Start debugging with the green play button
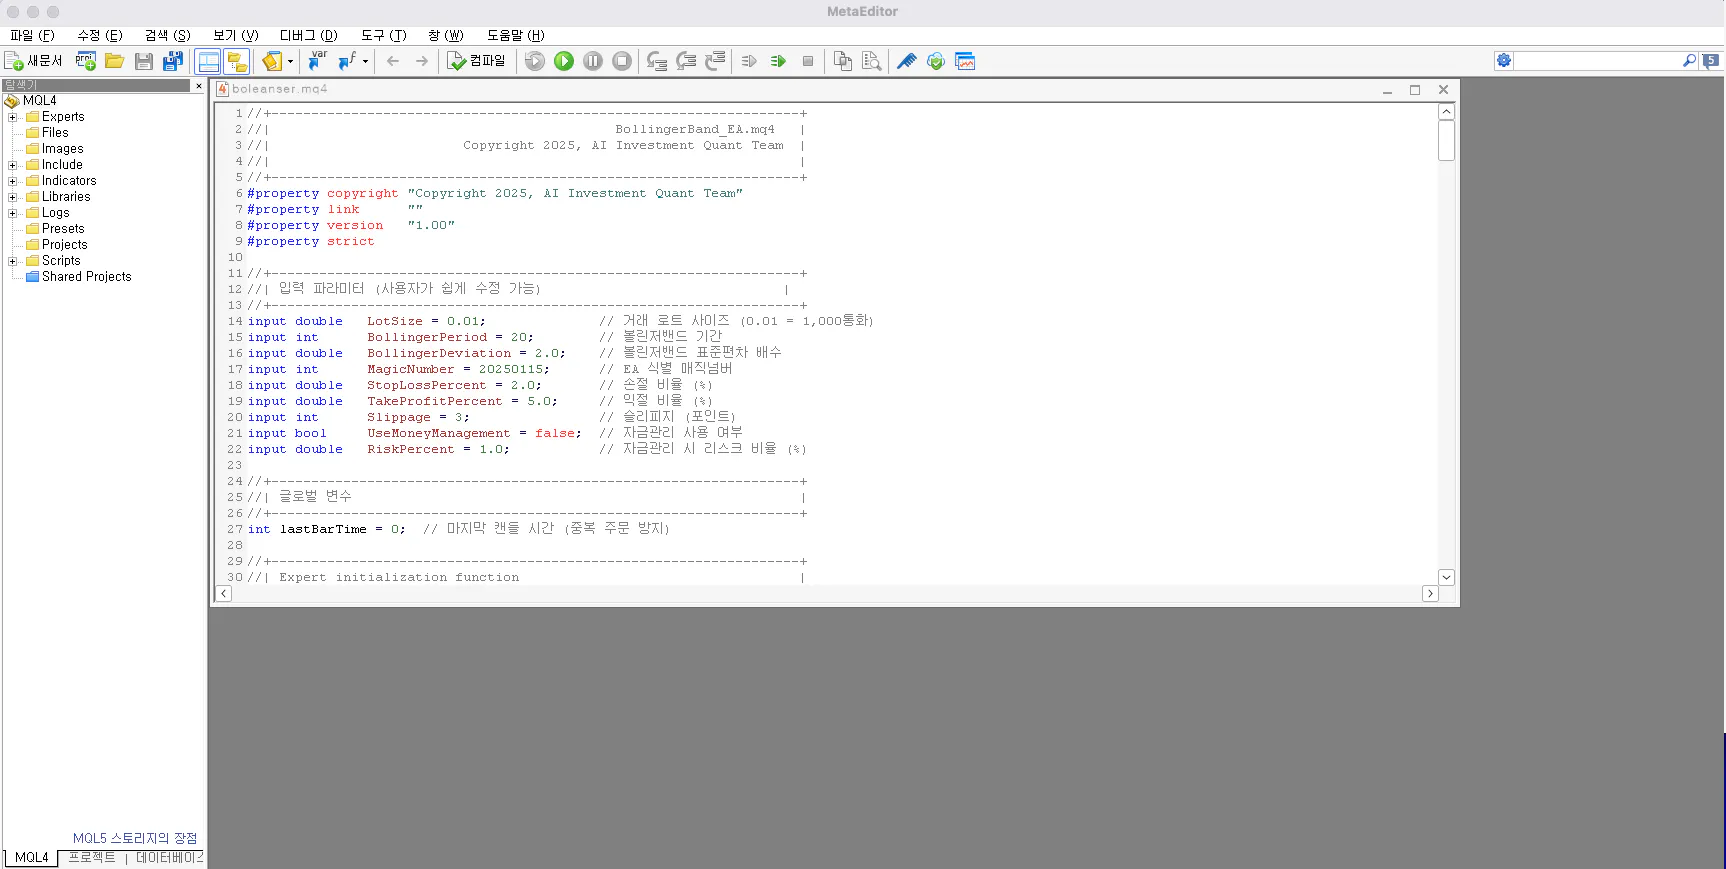 coord(564,61)
